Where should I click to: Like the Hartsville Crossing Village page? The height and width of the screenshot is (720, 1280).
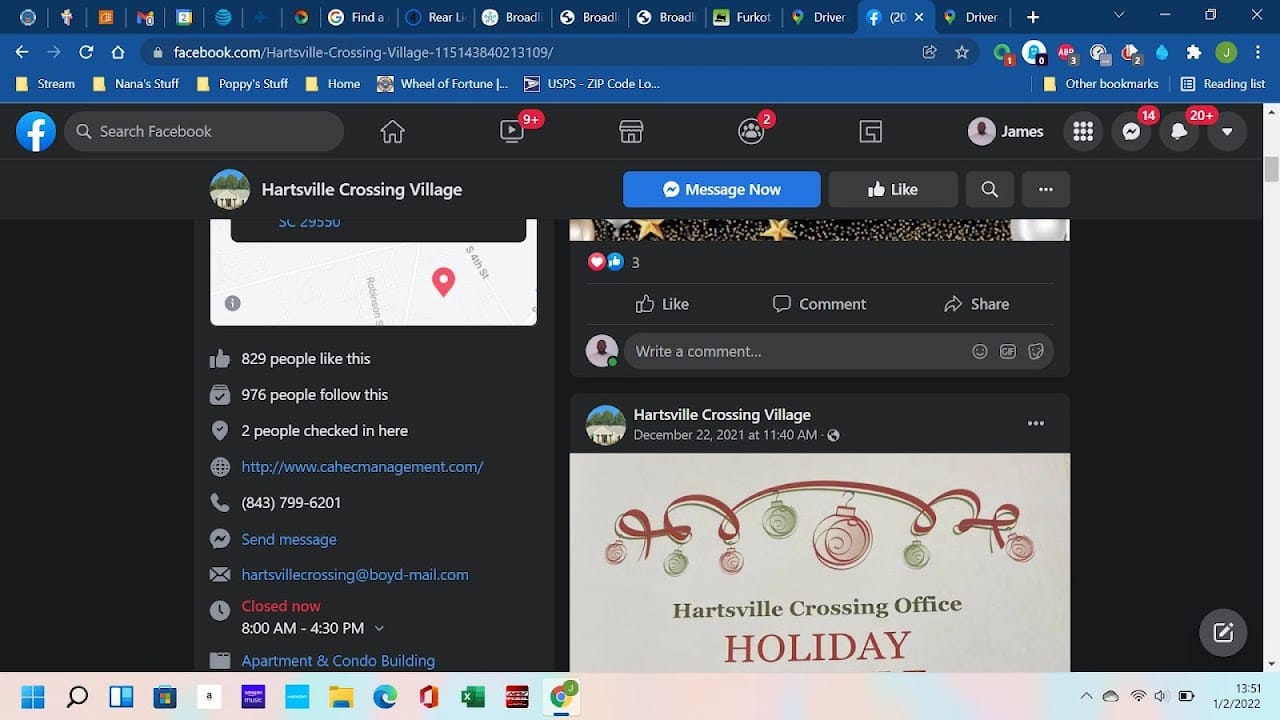pos(893,189)
